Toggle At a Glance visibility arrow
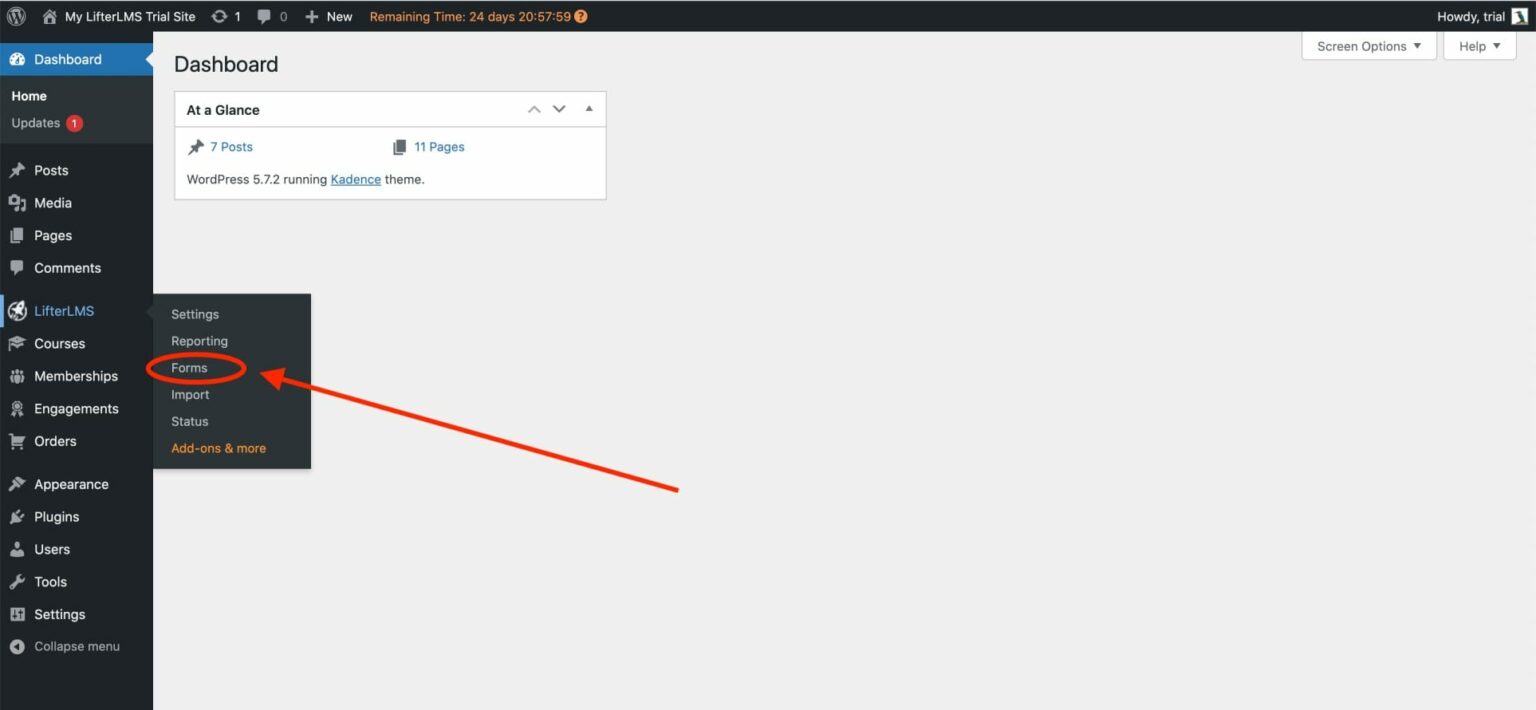Image resolution: width=1536 pixels, height=710 pixels. [x=588, y=109]
